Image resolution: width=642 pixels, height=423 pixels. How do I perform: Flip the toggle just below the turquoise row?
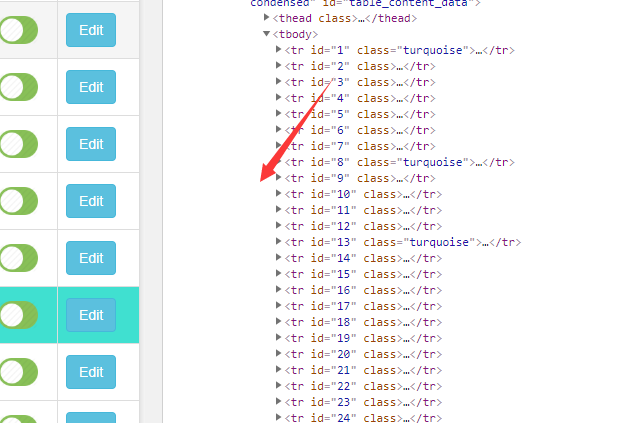19,372
